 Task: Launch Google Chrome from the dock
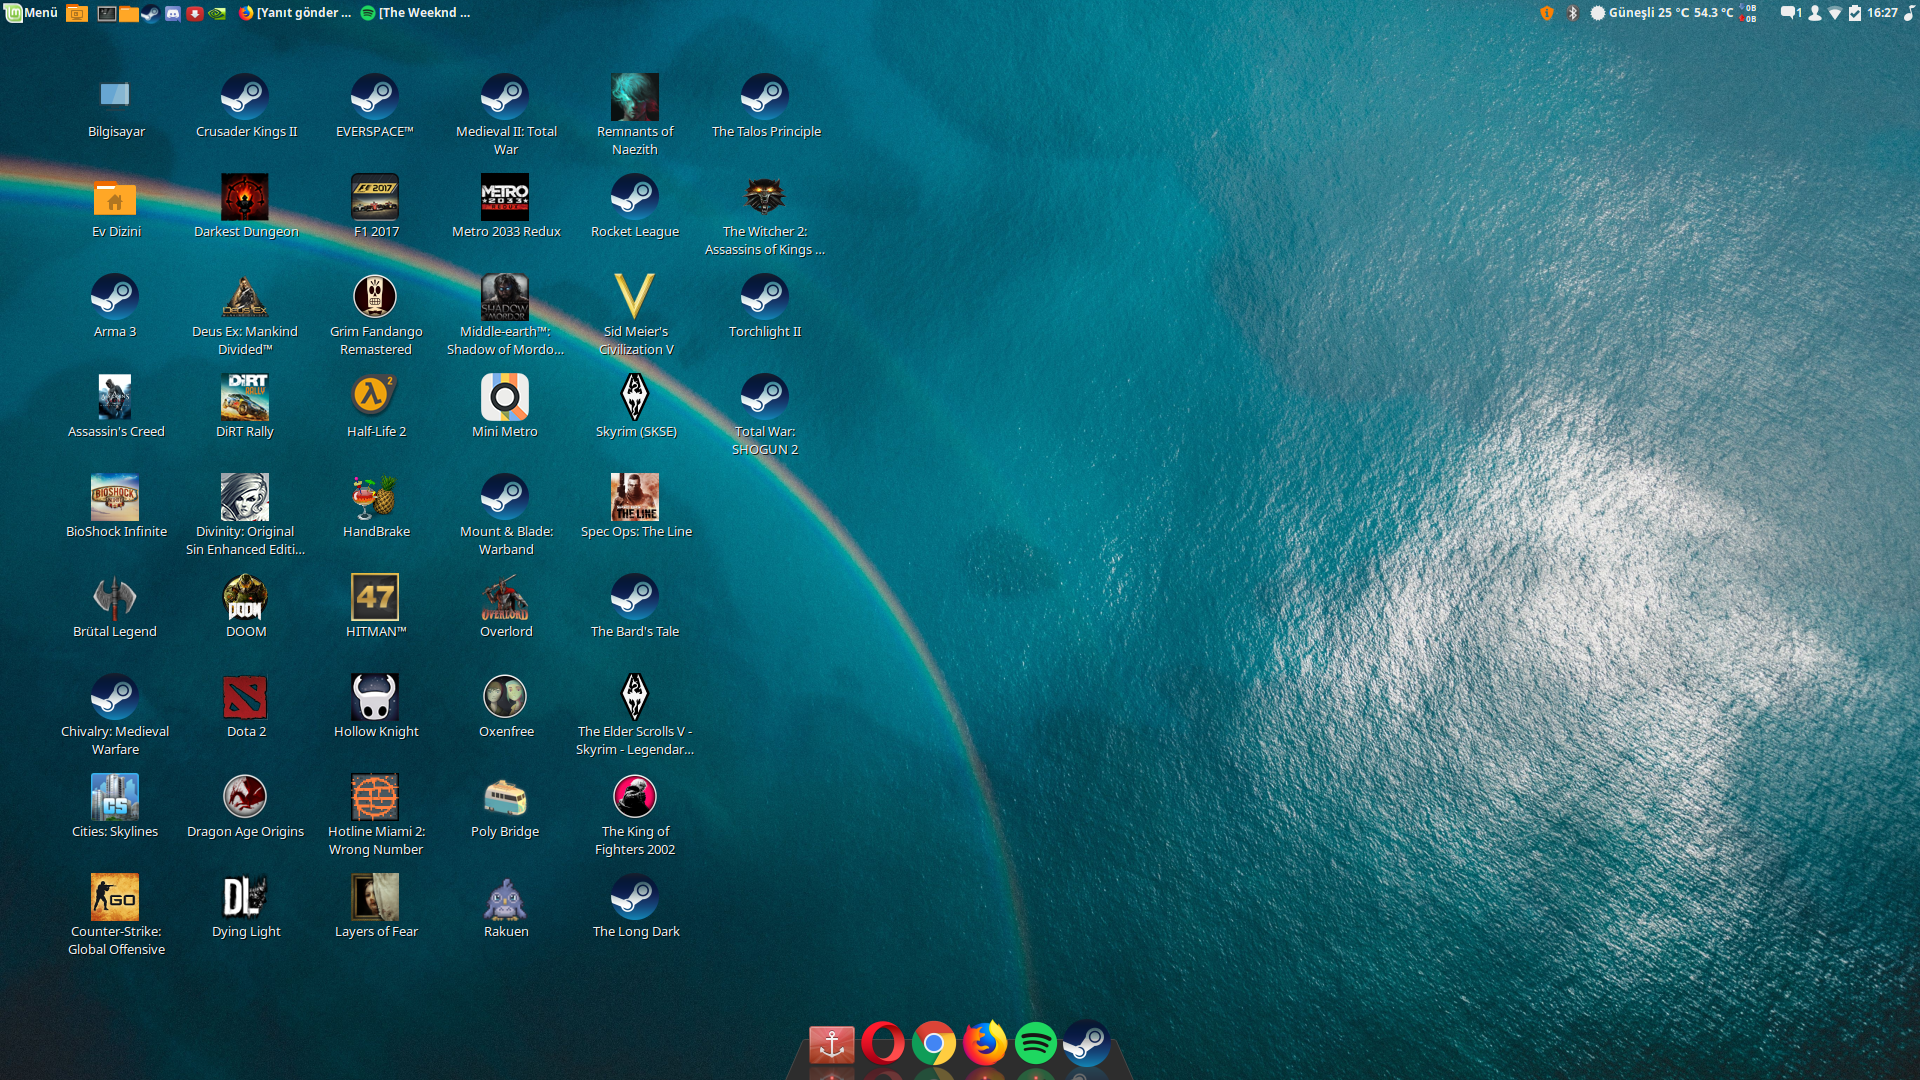tap(934, 1044)
